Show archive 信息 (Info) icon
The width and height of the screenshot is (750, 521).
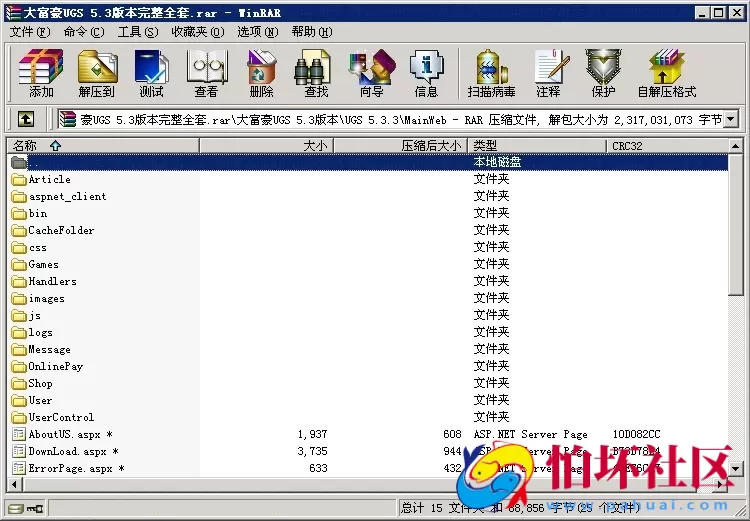click(427, 73)
